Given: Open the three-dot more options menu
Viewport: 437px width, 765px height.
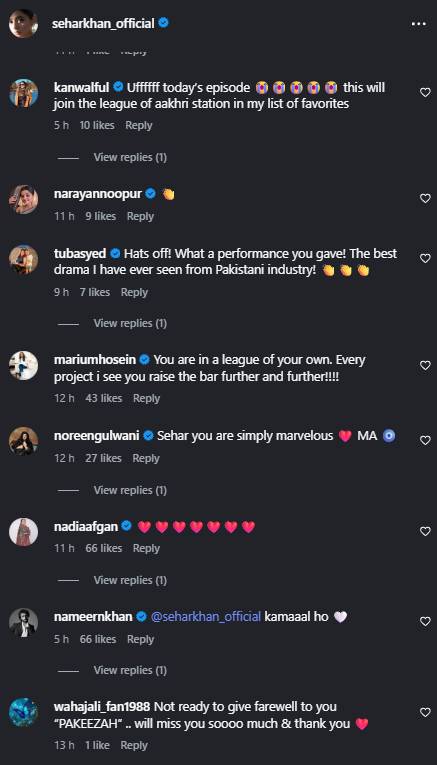Looking at the screenshot, I should click(419, 24).
